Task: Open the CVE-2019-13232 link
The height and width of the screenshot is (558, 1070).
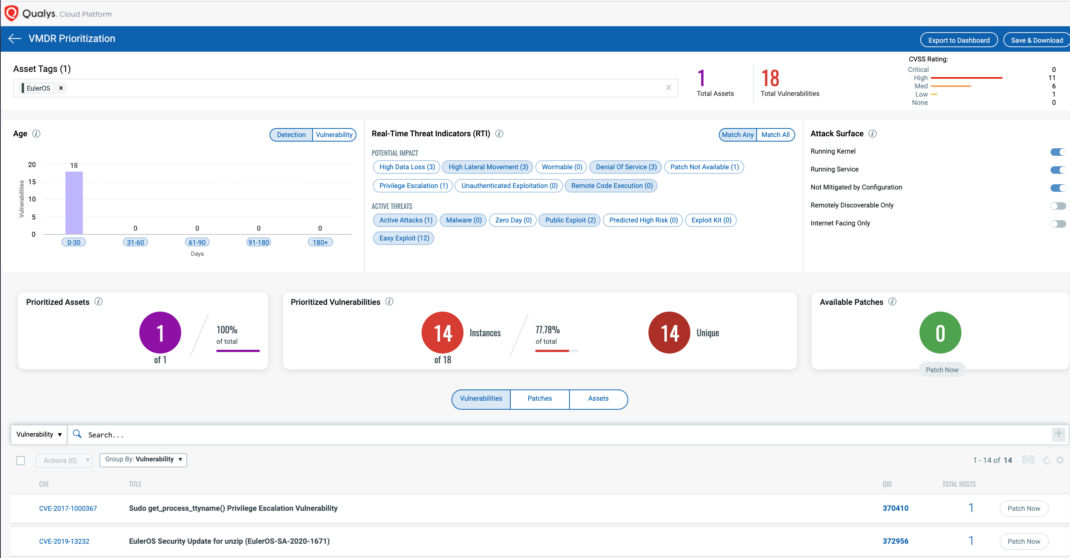Action: [x=64, y=541]
